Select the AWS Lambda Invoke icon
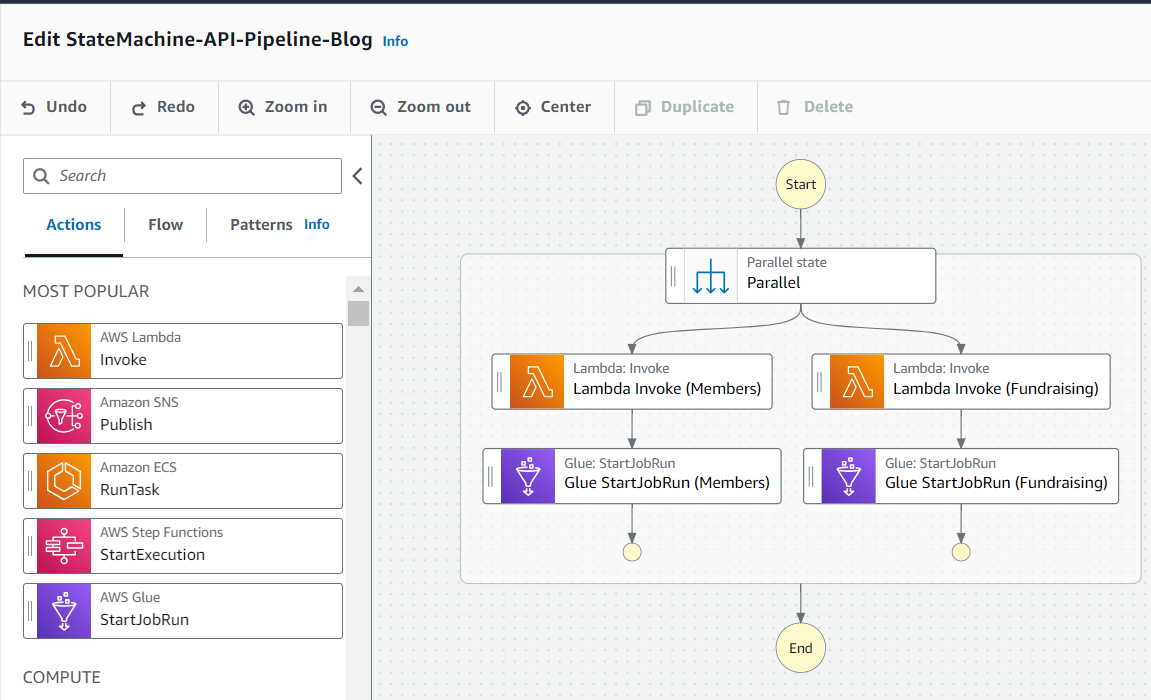1151x700 pixels. tap(64, 351)
